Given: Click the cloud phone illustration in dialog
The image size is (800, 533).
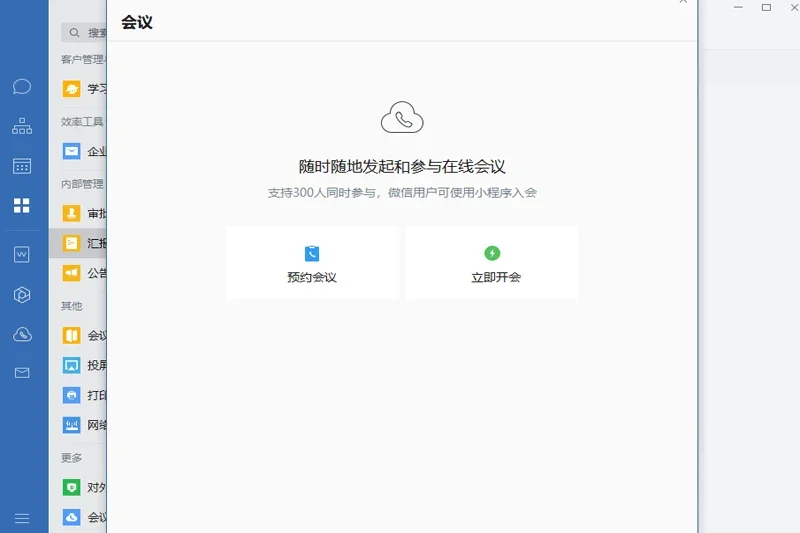Looking at the screenshot, I should (402, 117).
